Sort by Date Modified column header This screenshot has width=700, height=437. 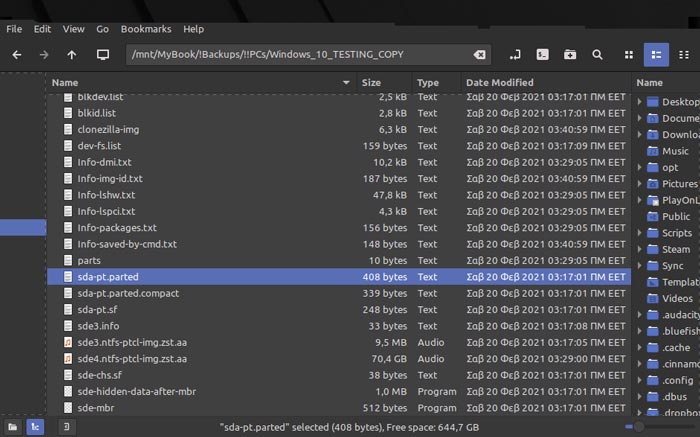[x=546, y=83]
